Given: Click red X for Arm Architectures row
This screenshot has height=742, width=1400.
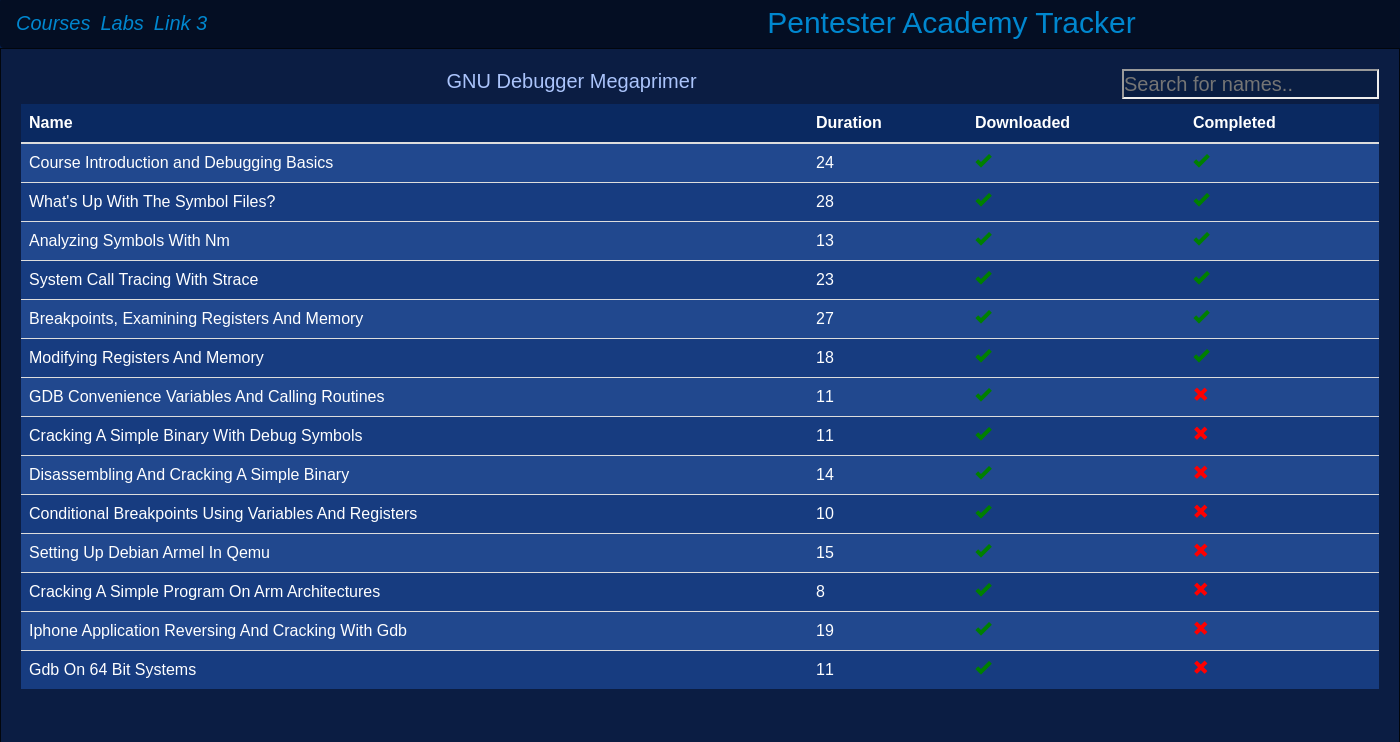Looking at the screenshot, I should tap(1200, 590).
